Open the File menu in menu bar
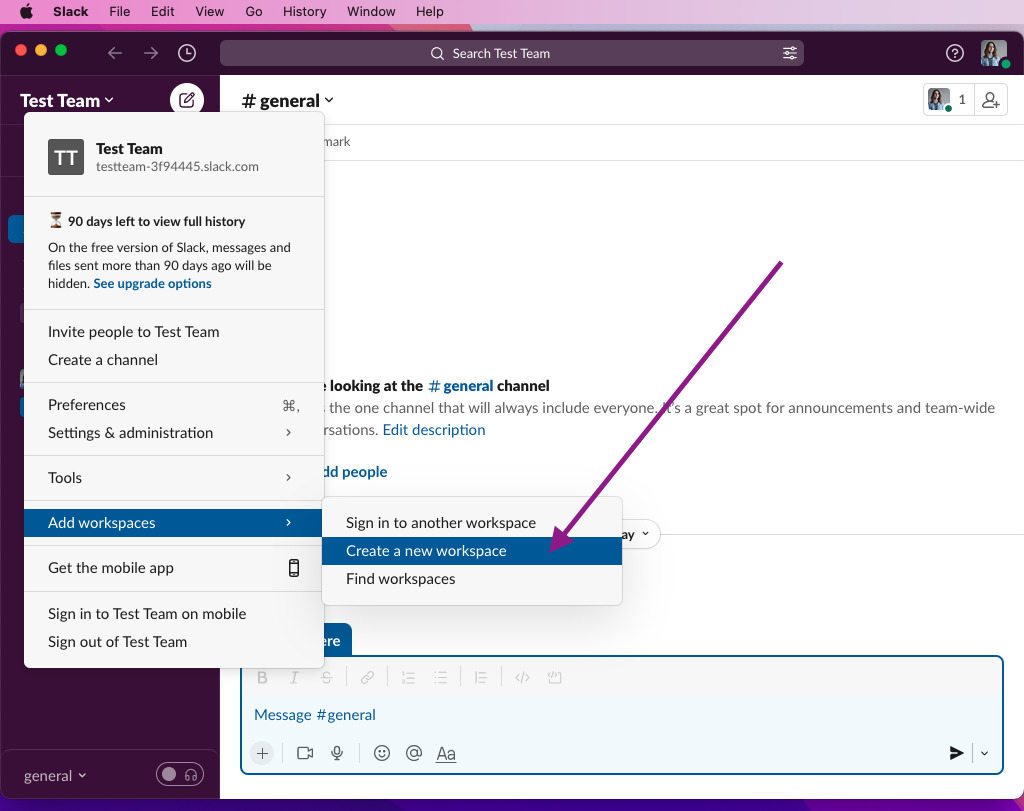The width and height of the screenshot is (1024, 811). [120, 12]
